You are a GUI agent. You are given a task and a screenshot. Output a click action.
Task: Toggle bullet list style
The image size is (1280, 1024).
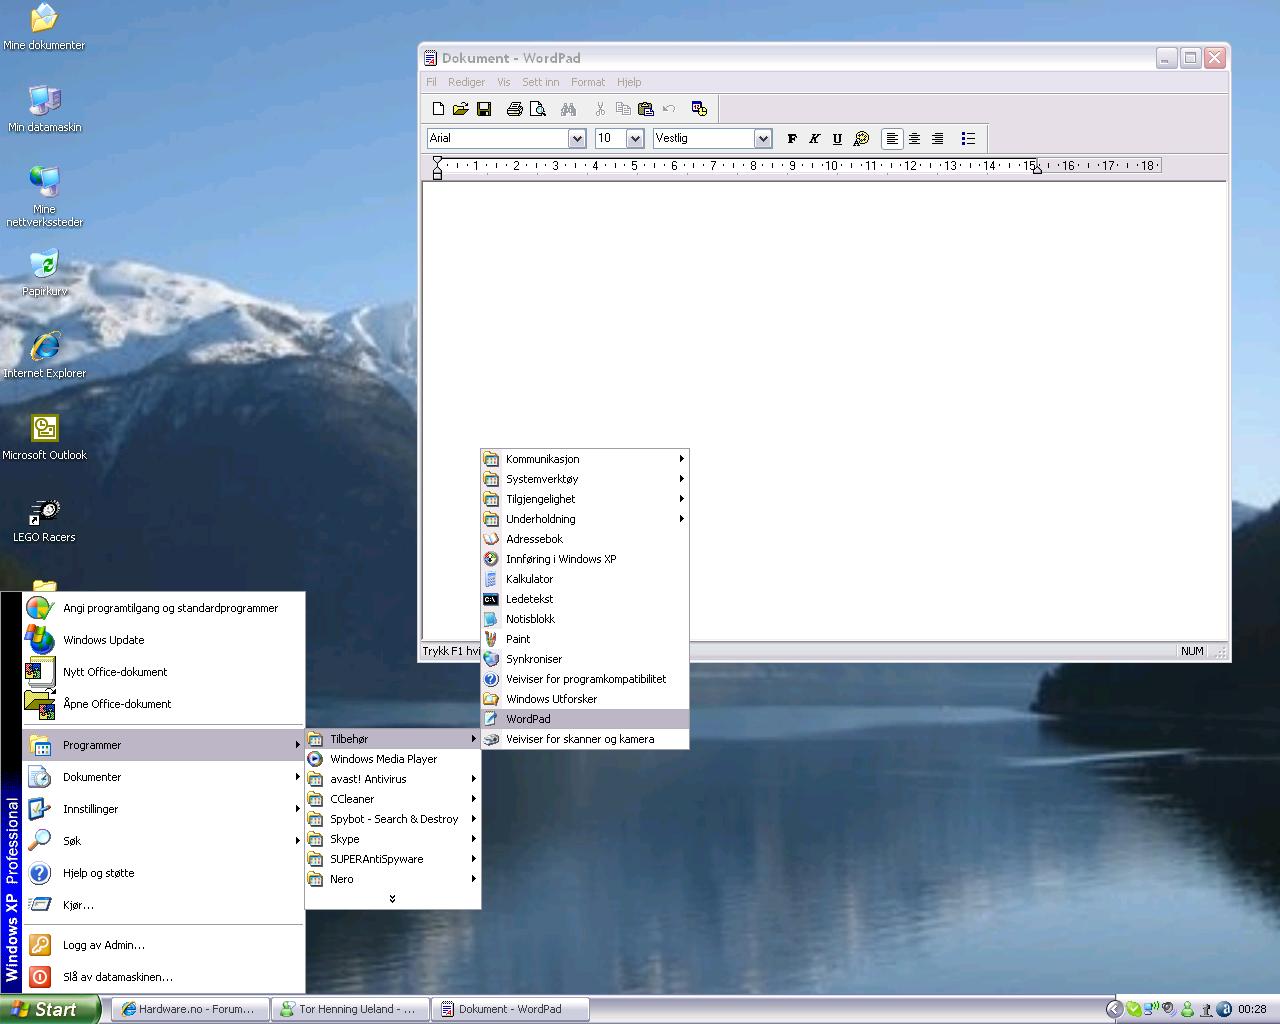pos(968,139)
